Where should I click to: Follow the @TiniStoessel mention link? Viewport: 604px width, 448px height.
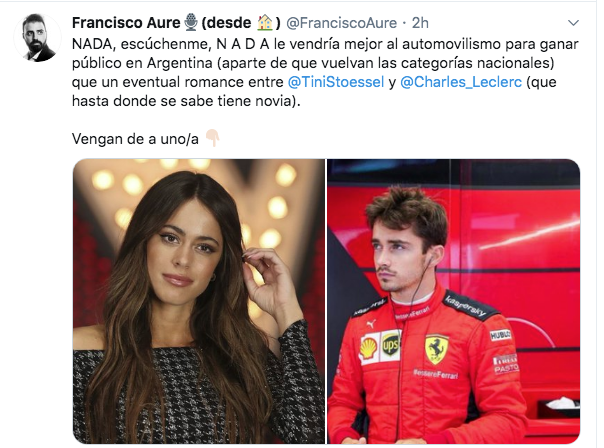tap(336, 82)
